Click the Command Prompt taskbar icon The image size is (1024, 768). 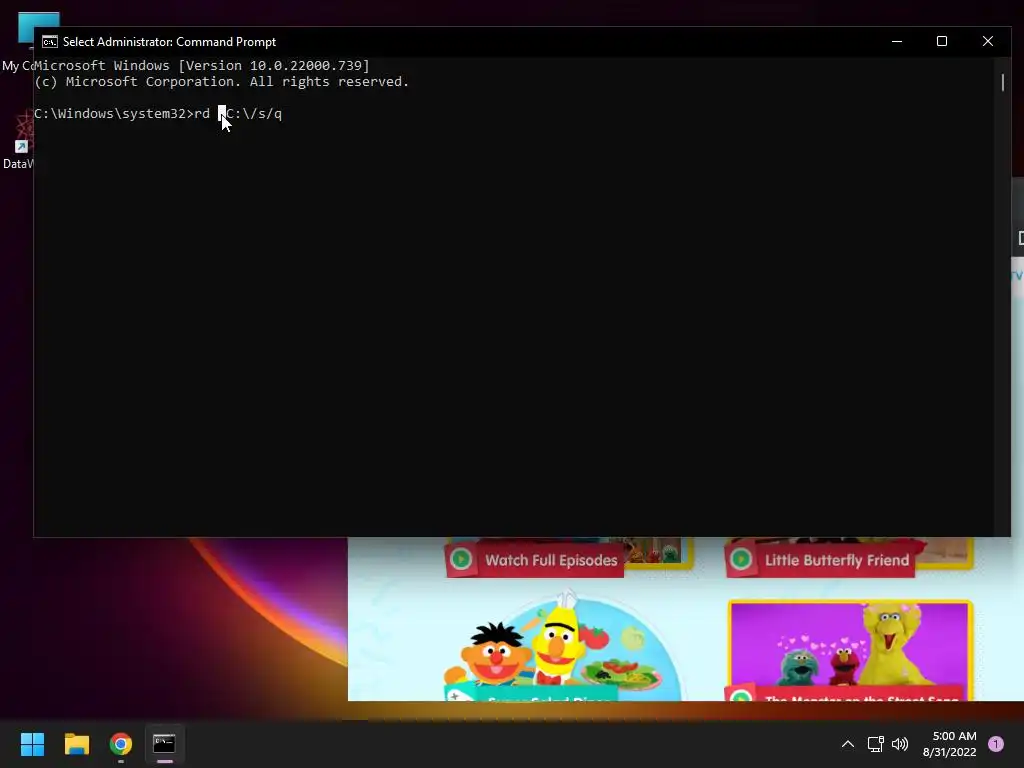pyautogui.click(x=164, y=744)
